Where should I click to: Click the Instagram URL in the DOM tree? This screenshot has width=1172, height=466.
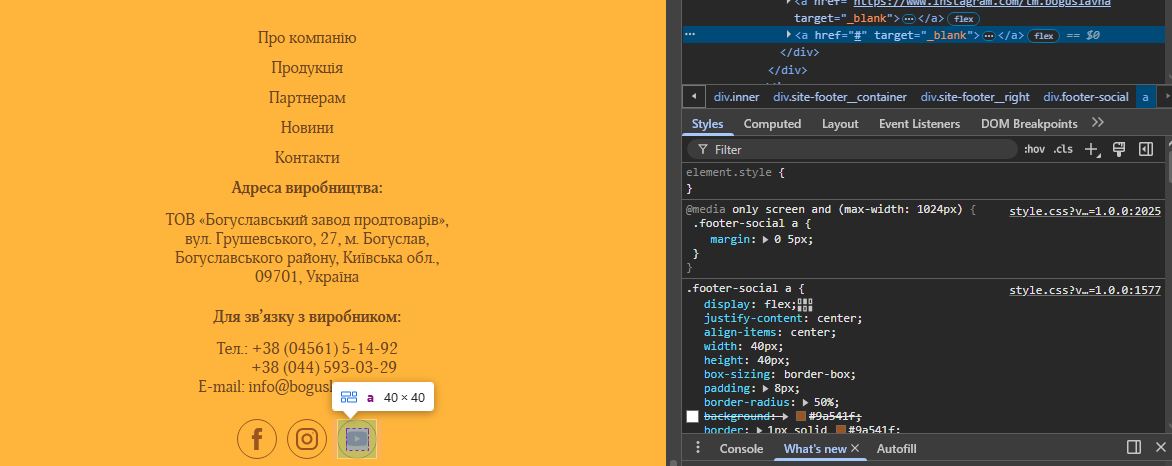coord(981,4)
